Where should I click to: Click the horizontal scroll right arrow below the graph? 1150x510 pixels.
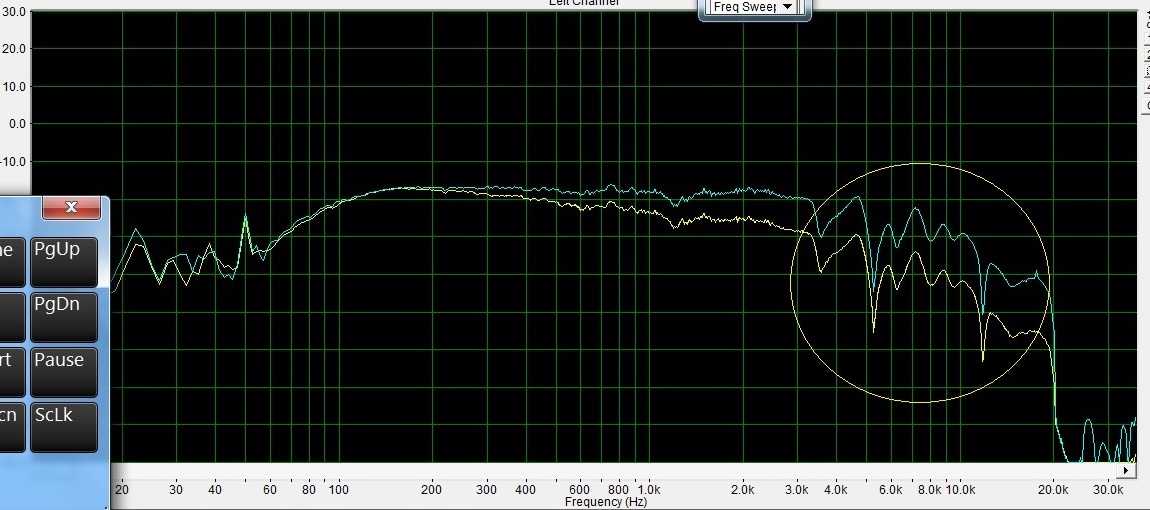pos(1126,470)
